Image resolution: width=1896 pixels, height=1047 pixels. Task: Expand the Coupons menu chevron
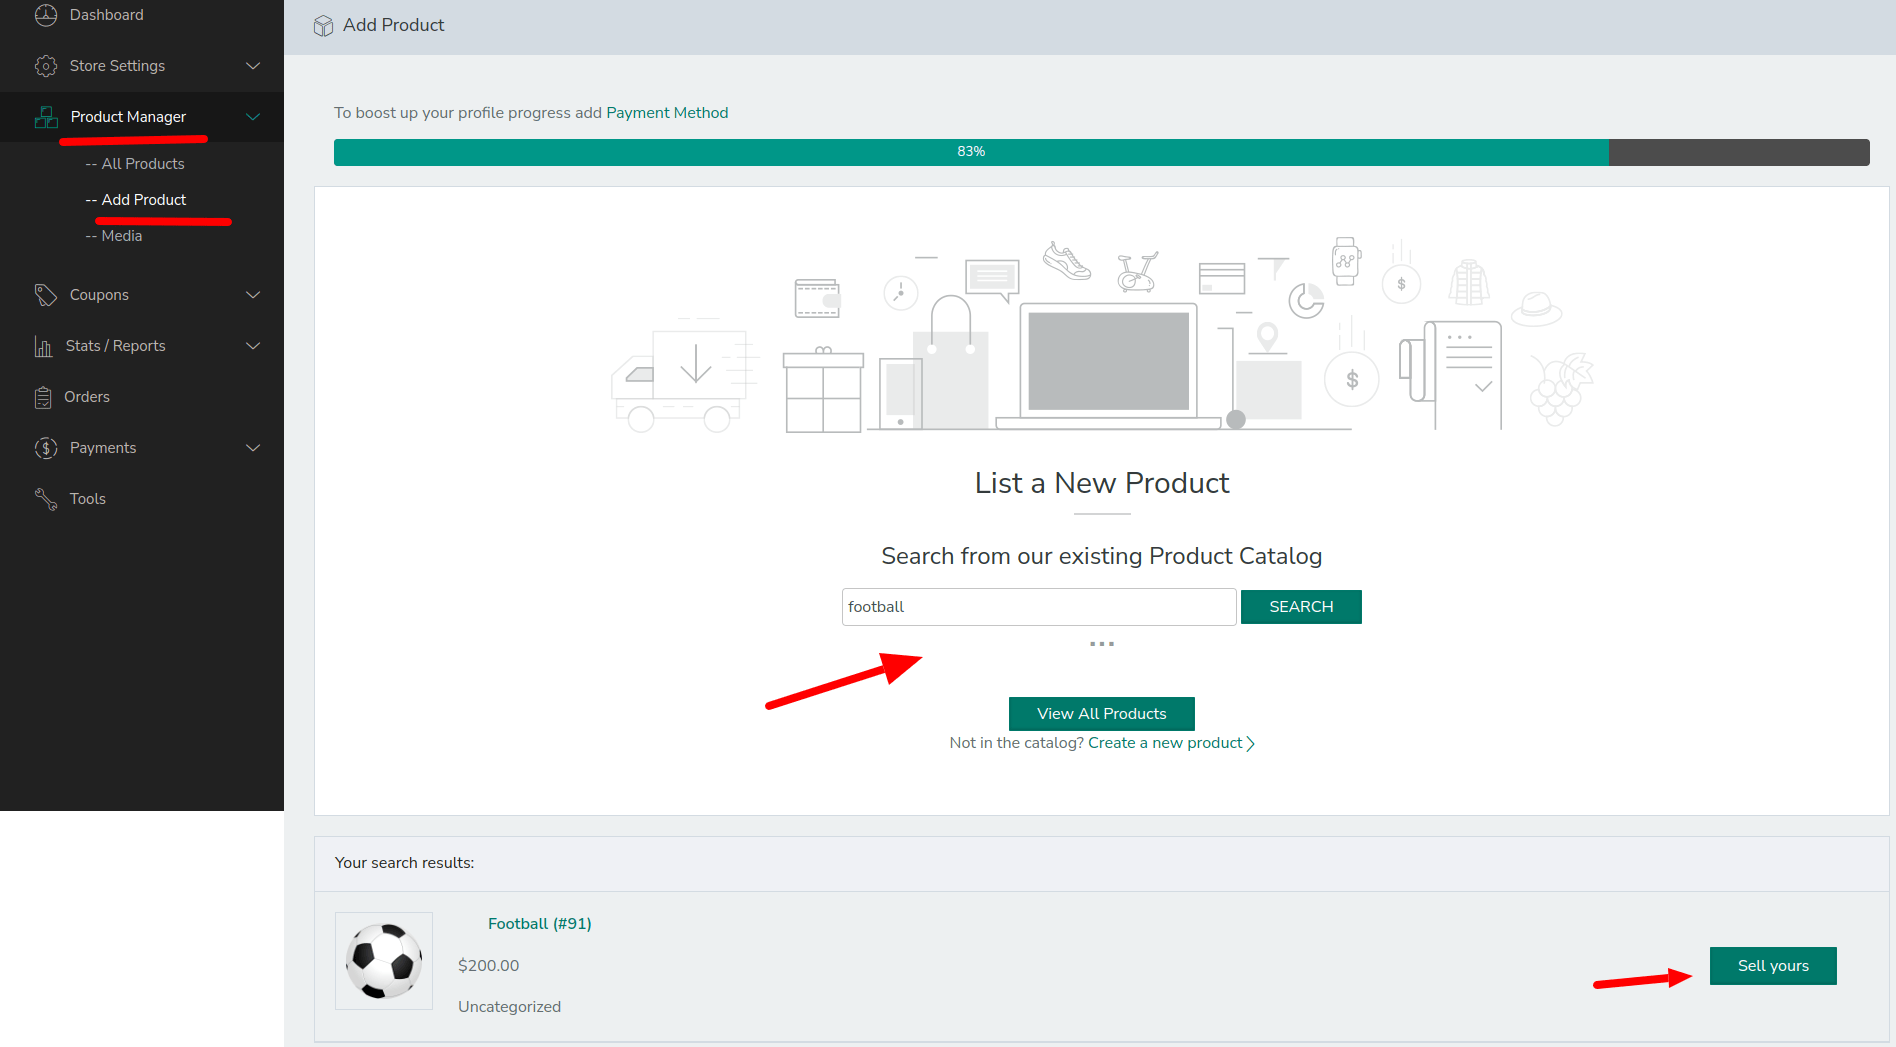click(253, 295)
